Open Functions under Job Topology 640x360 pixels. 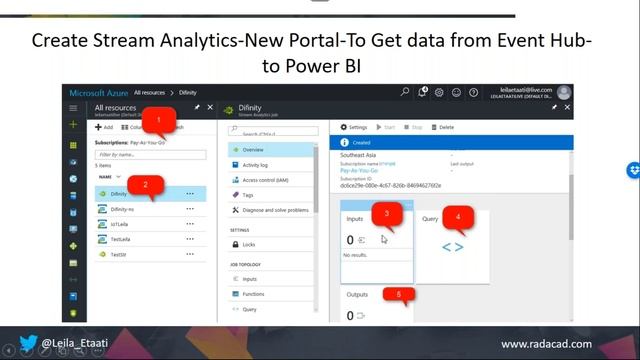coord(271,294)
